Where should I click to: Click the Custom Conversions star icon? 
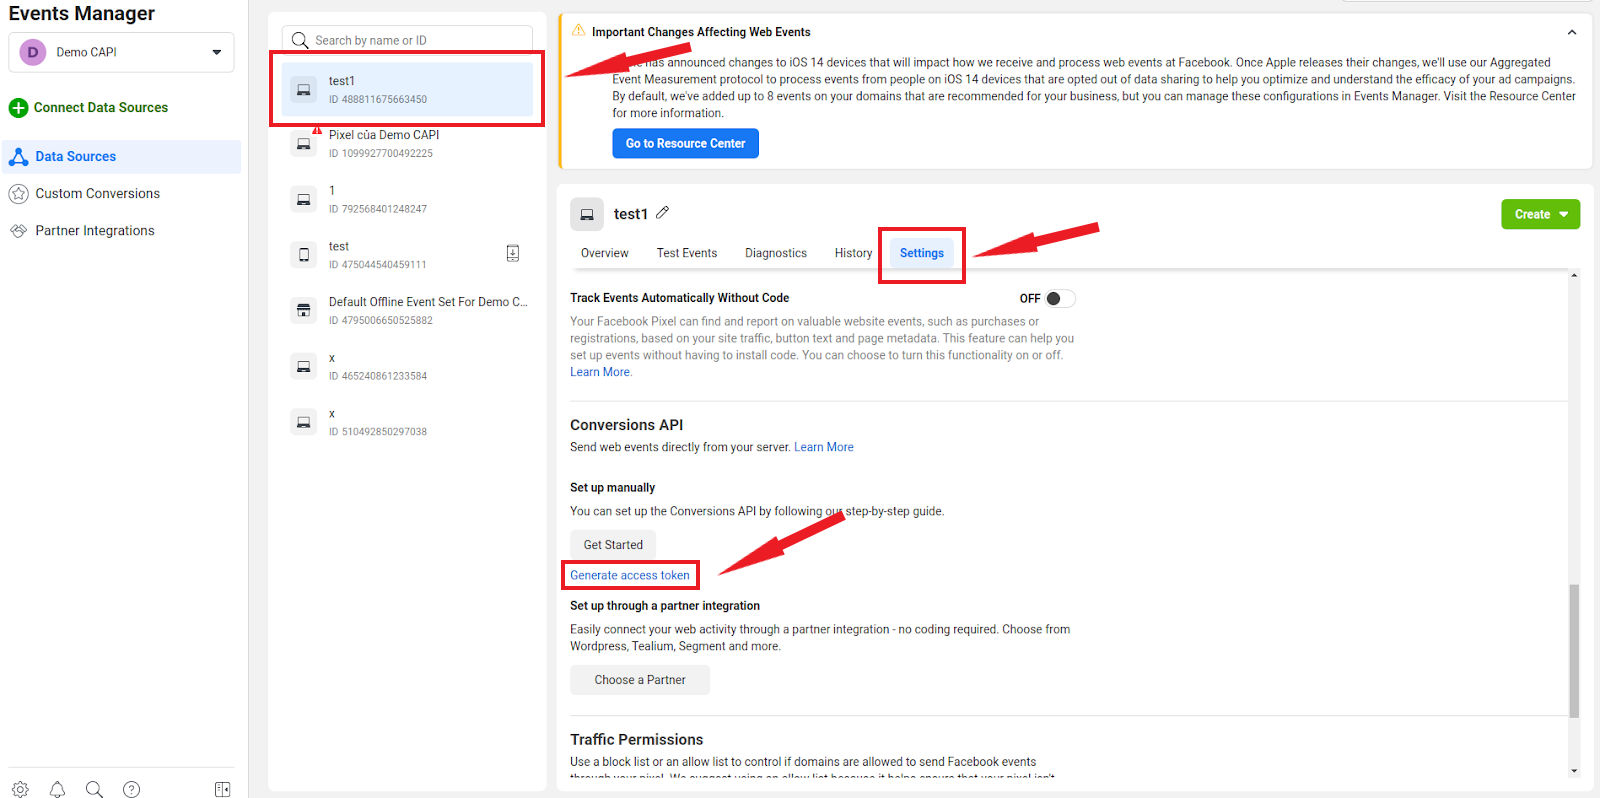point(18,194)
